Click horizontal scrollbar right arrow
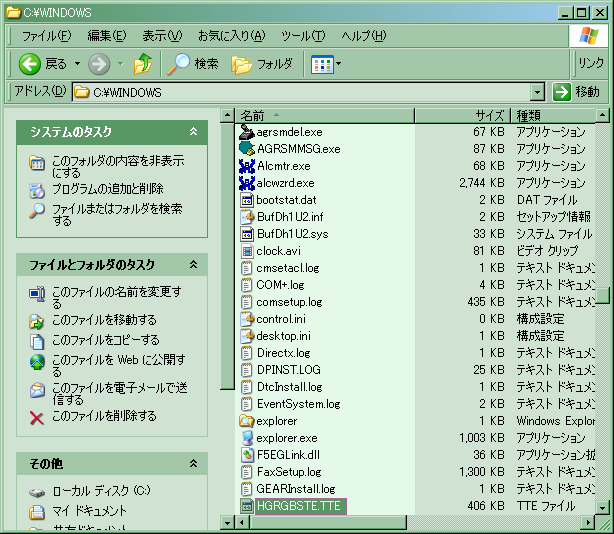Screen dimensions: 614x534 [588, 522]
